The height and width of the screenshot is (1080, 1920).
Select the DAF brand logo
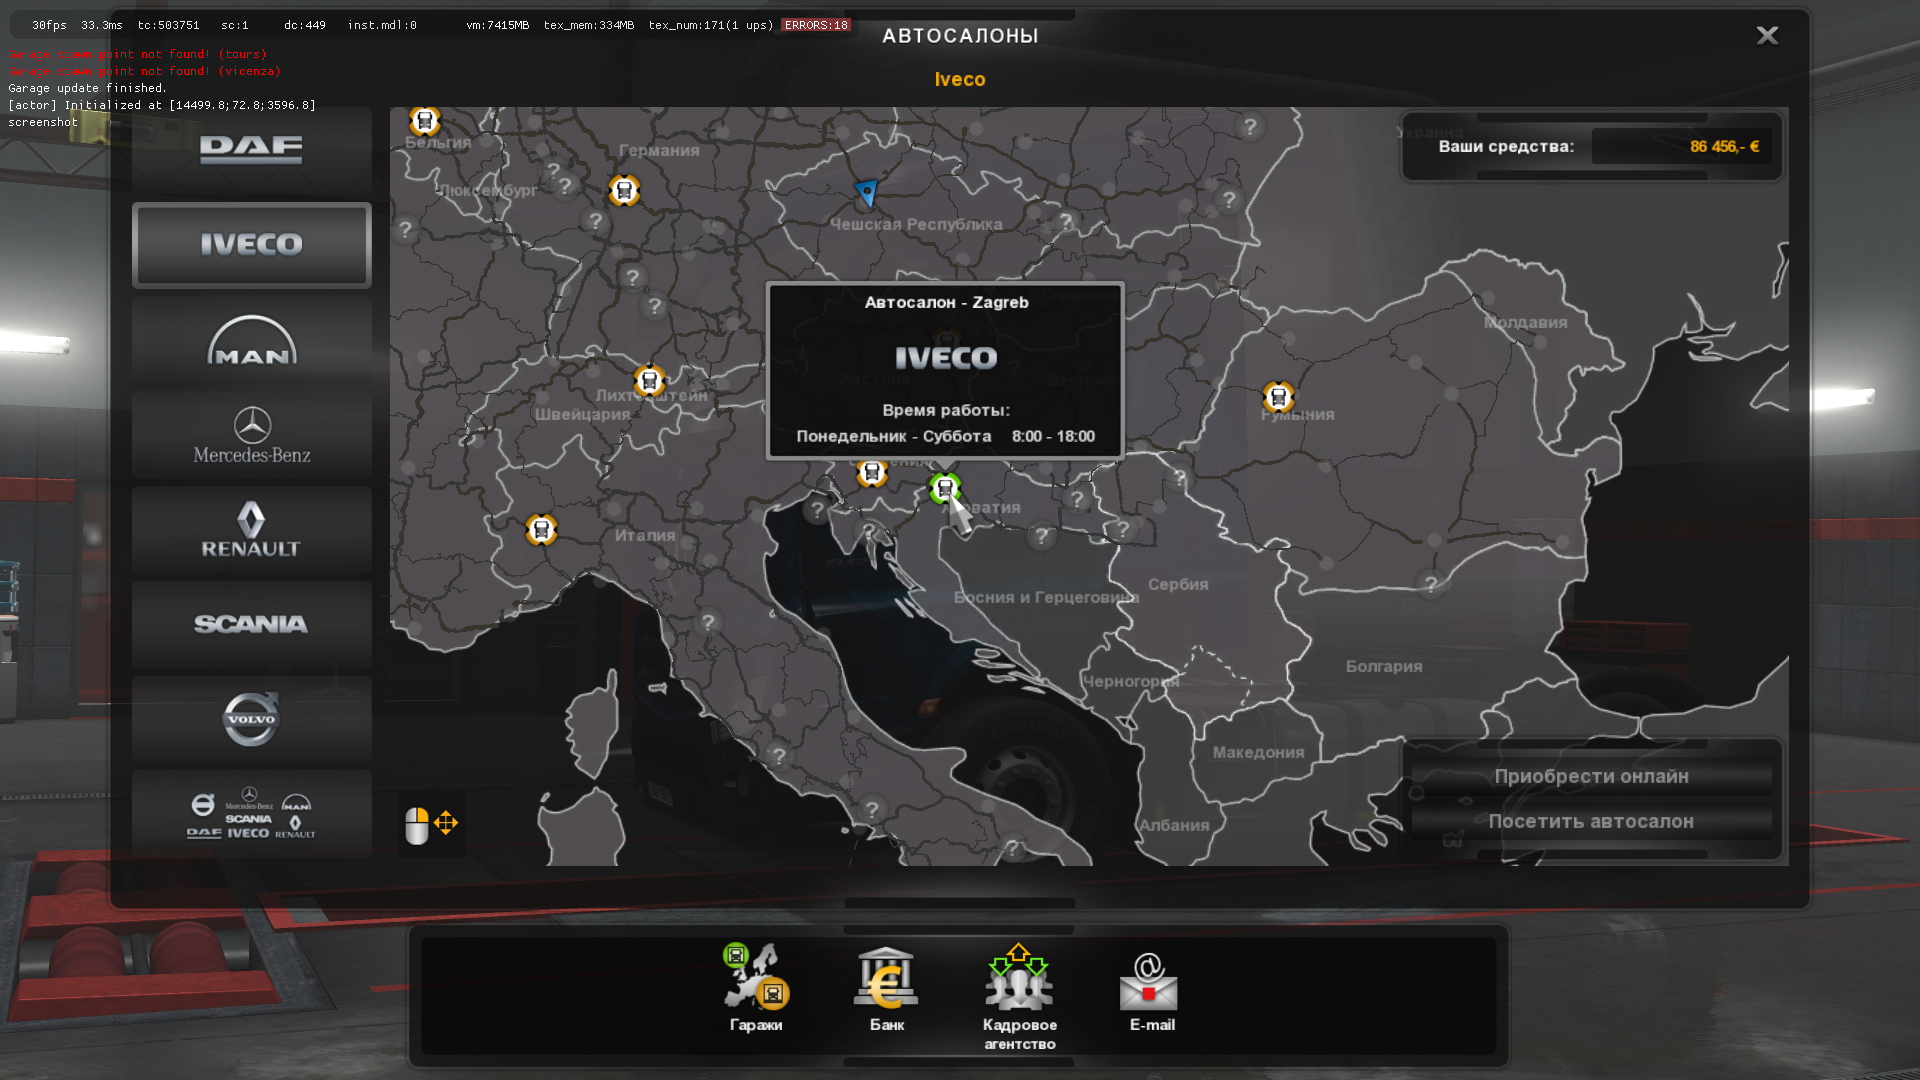coord(251,150)
